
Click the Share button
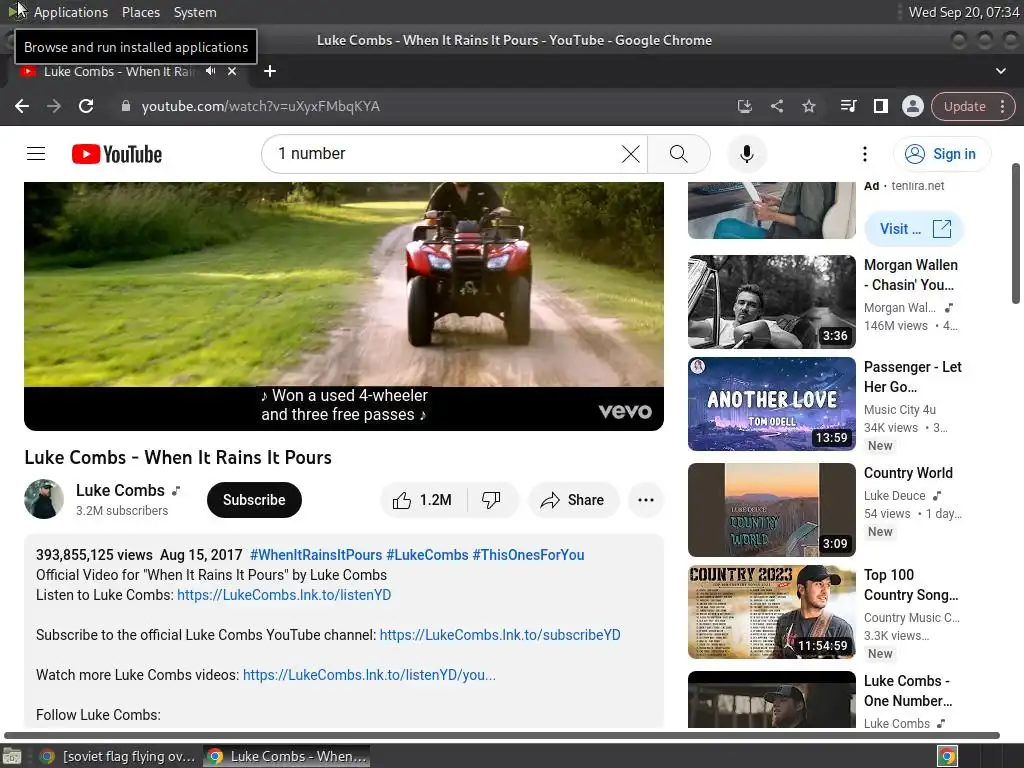click(573, 500)
